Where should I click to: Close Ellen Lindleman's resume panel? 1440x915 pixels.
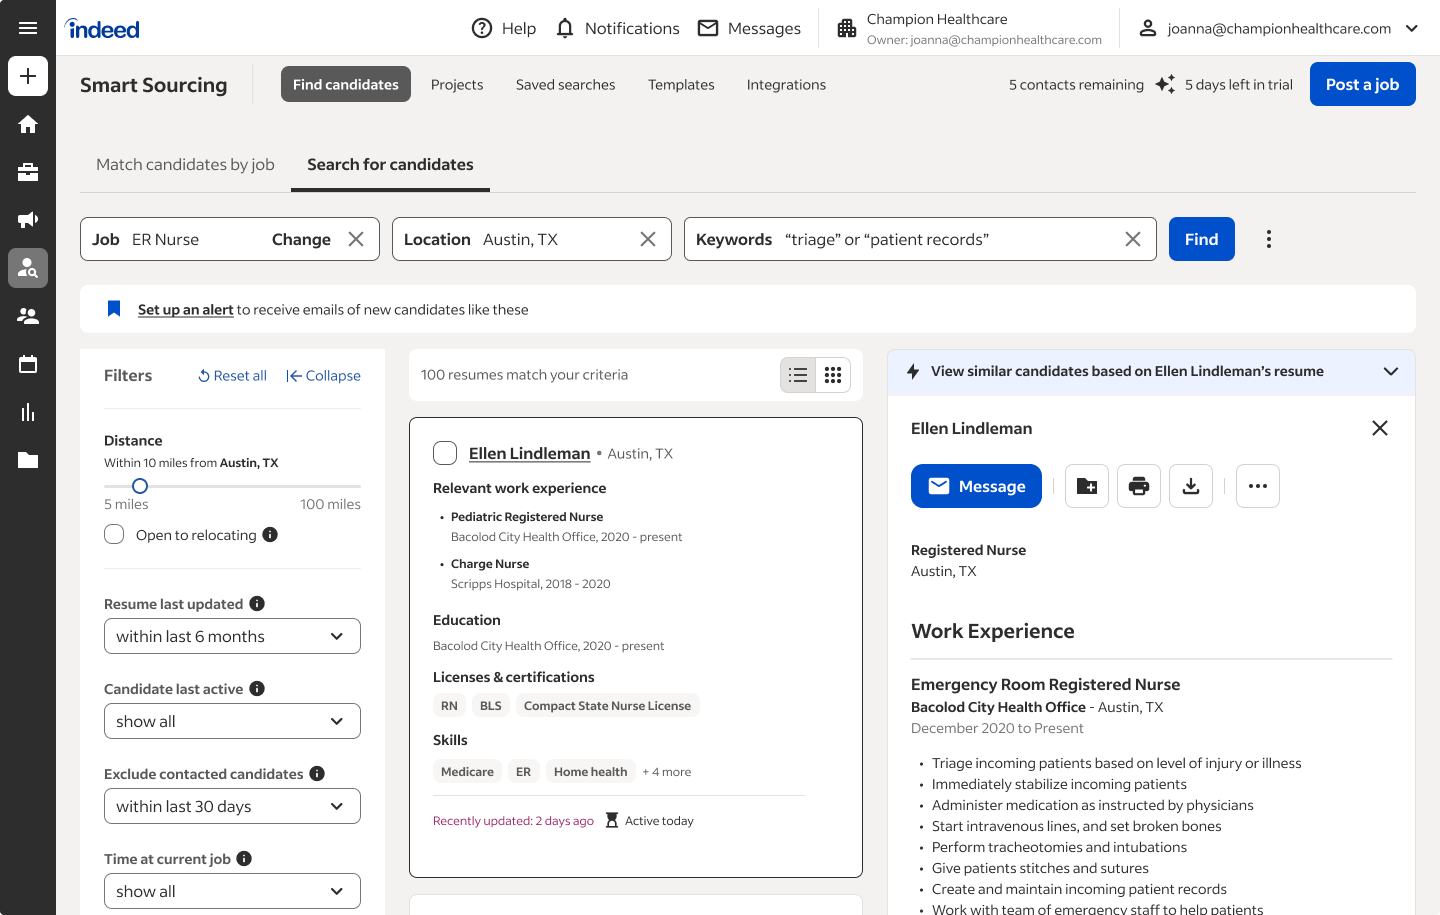tap(1380, 428)
